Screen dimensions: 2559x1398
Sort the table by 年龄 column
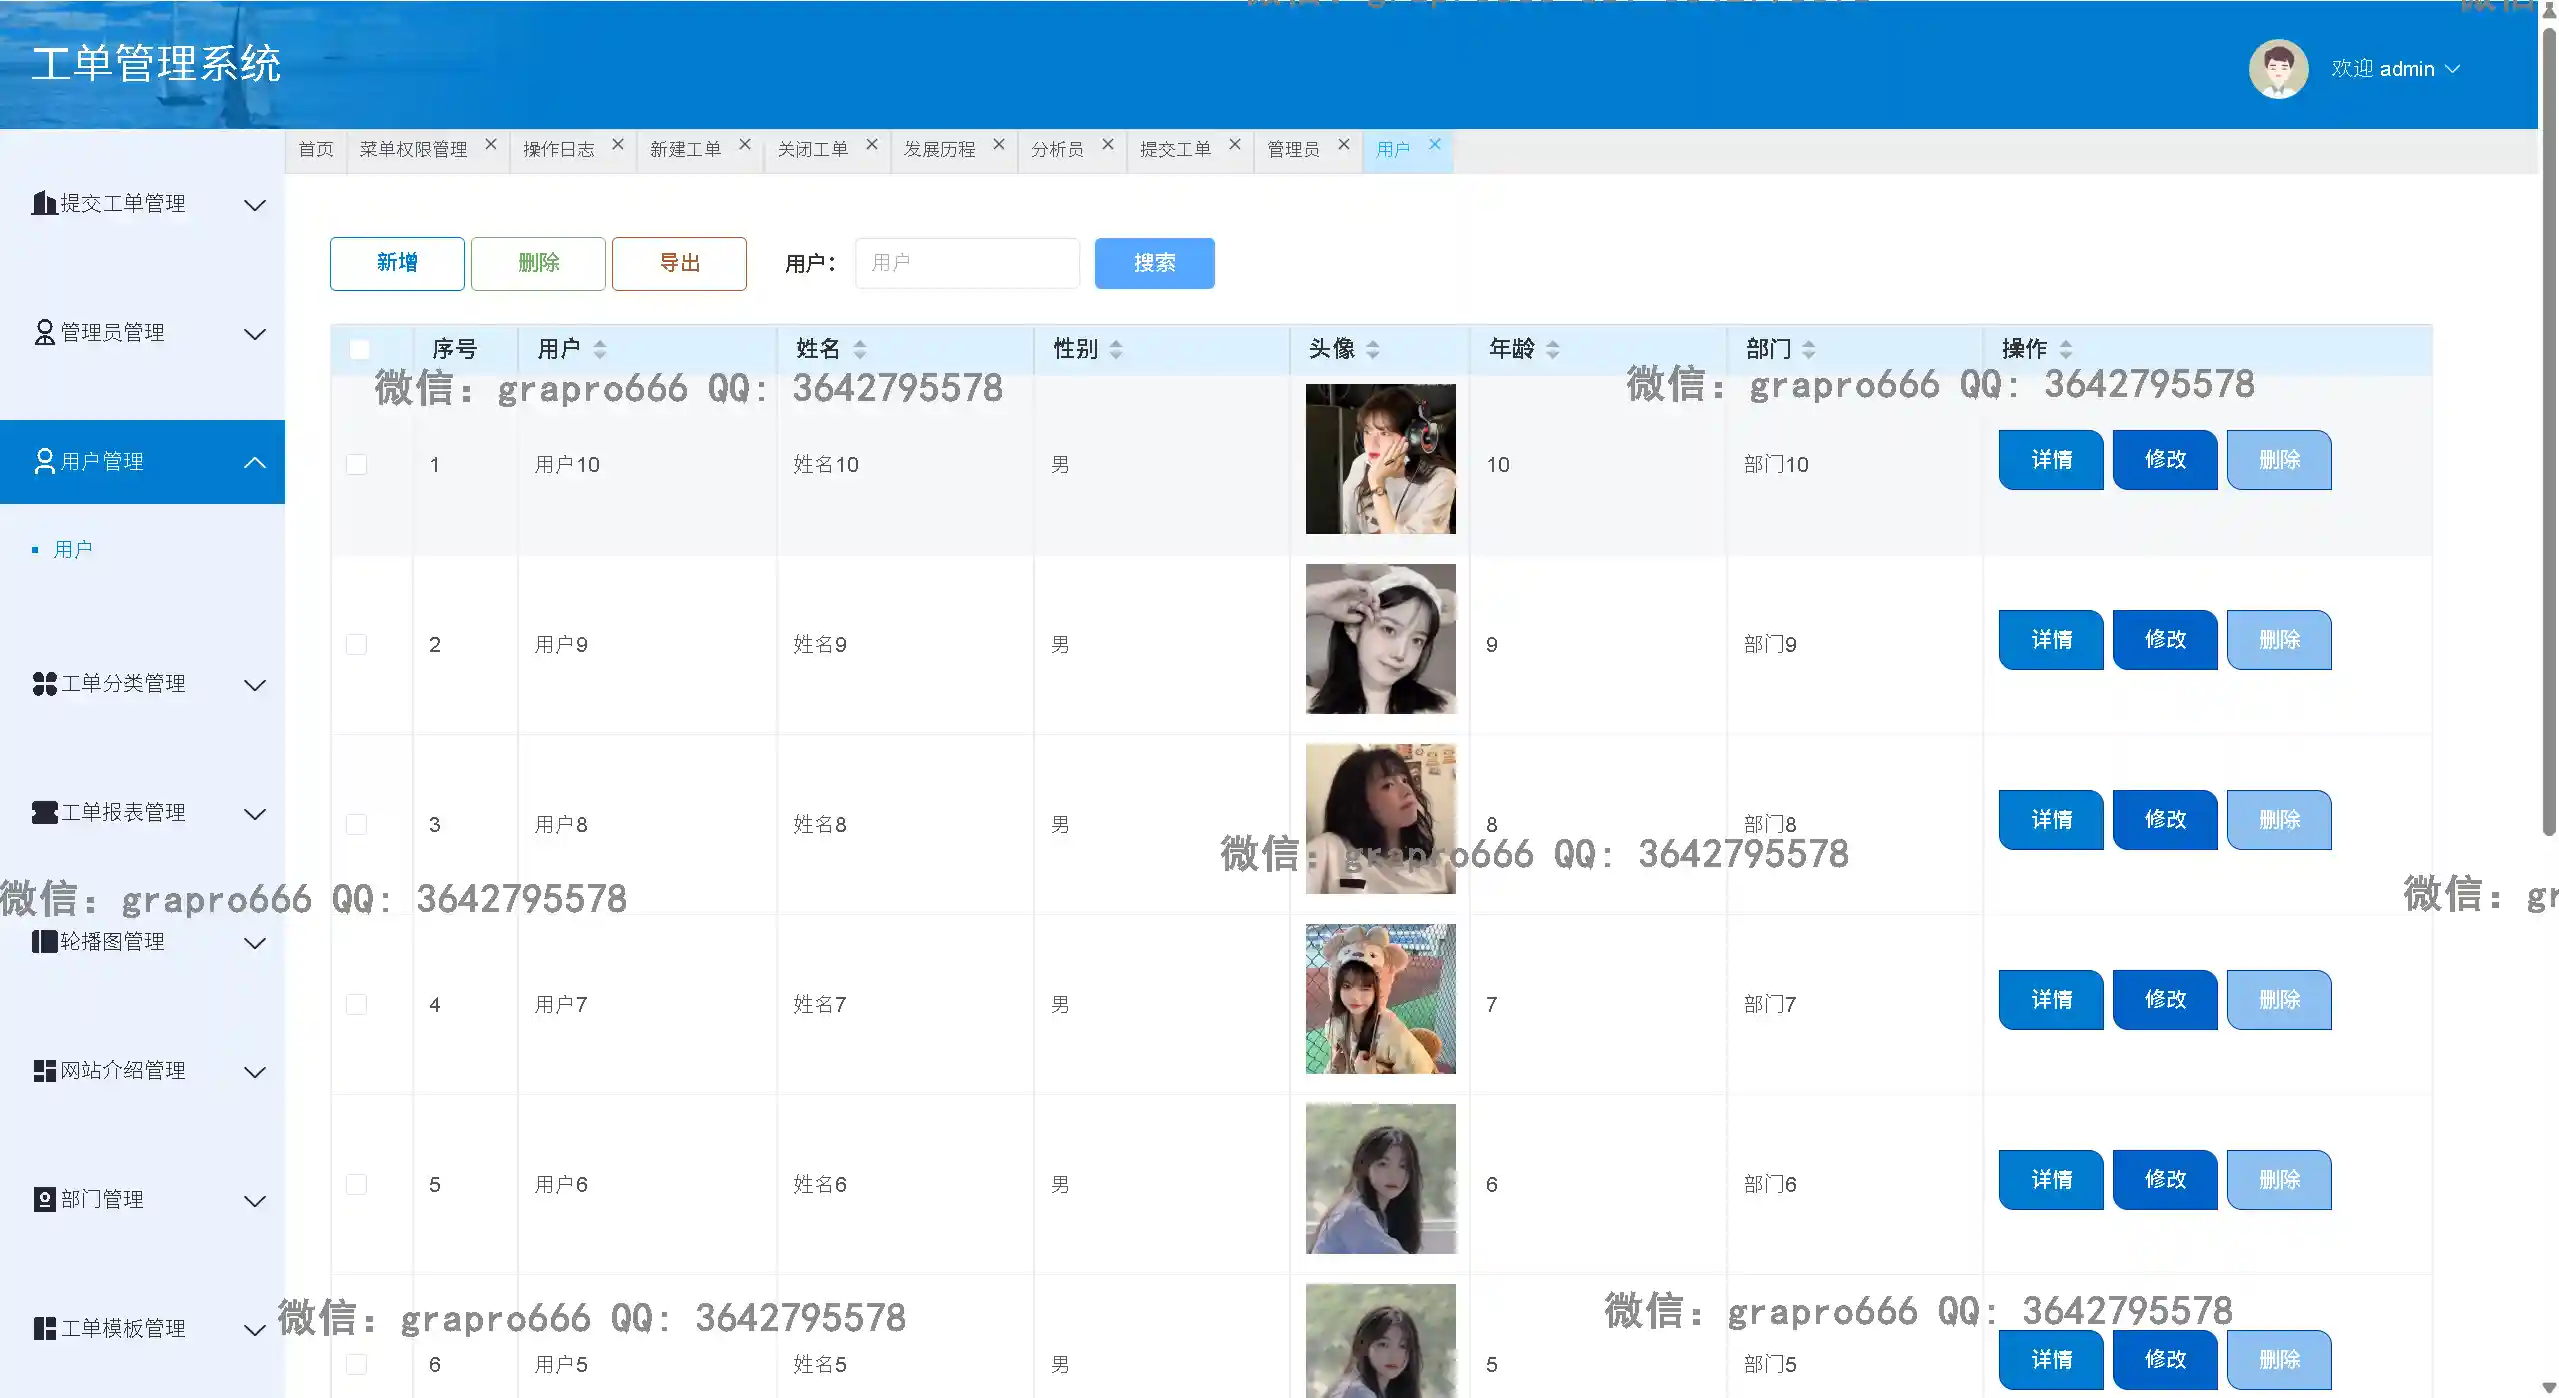(1552, 349)
